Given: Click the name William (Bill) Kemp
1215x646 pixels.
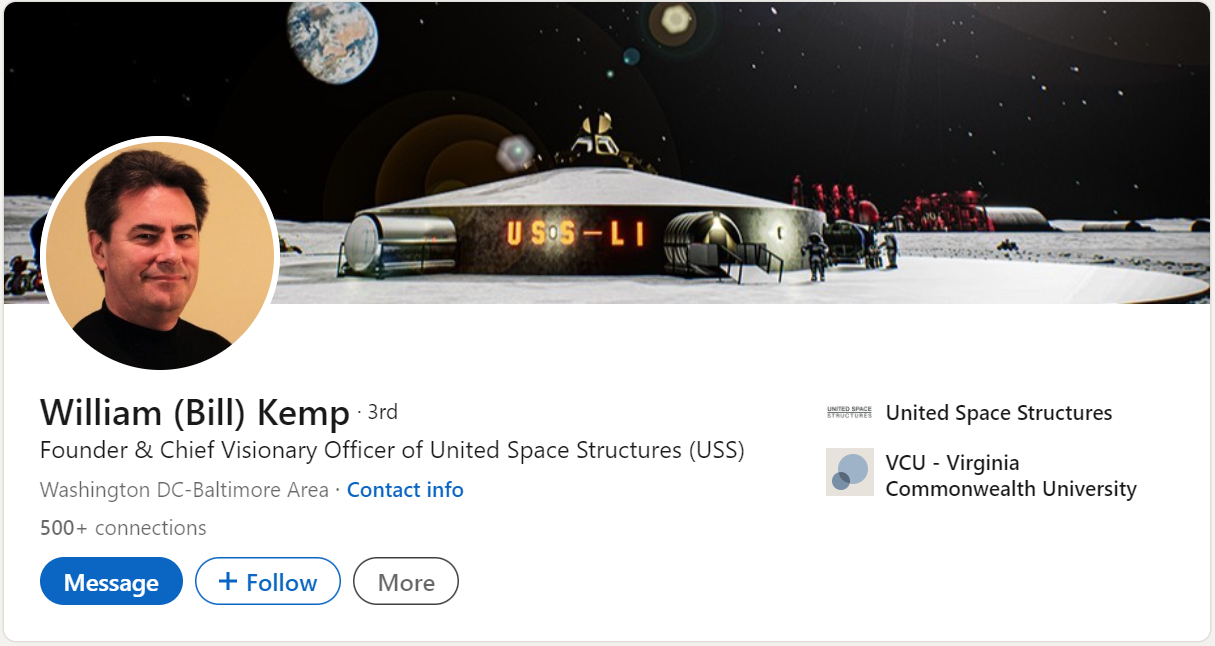Looking at the screenshot, I should (195, 412).
